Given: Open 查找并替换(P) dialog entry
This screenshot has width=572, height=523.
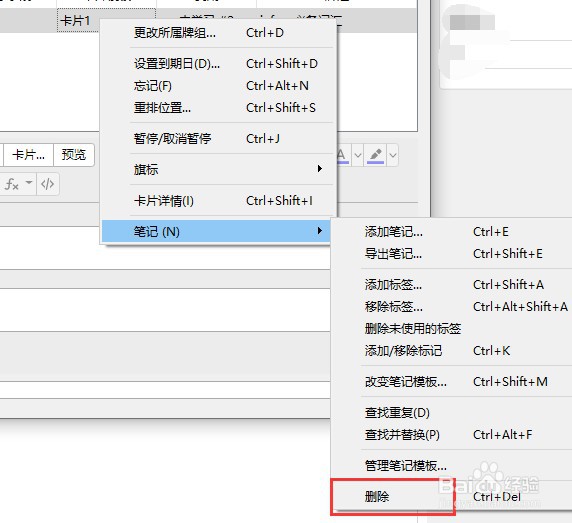Looking at the screenshot, I should tap(452, 435).
